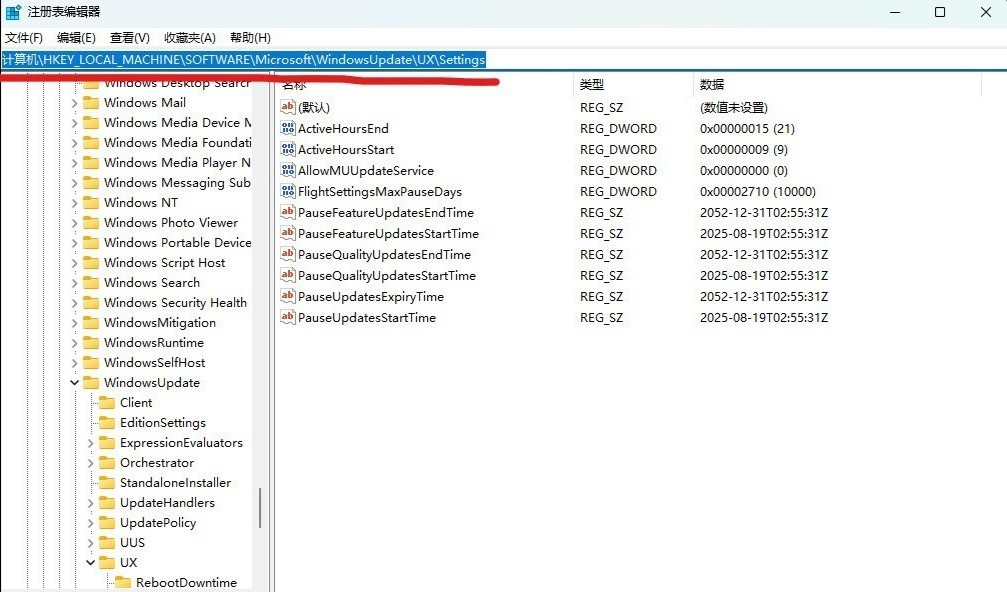Click the REG_DWORD icon beside FlightSettingsMaxPauseDays
This screenshot has height=592, width=1007.
(x=287, y=191)
